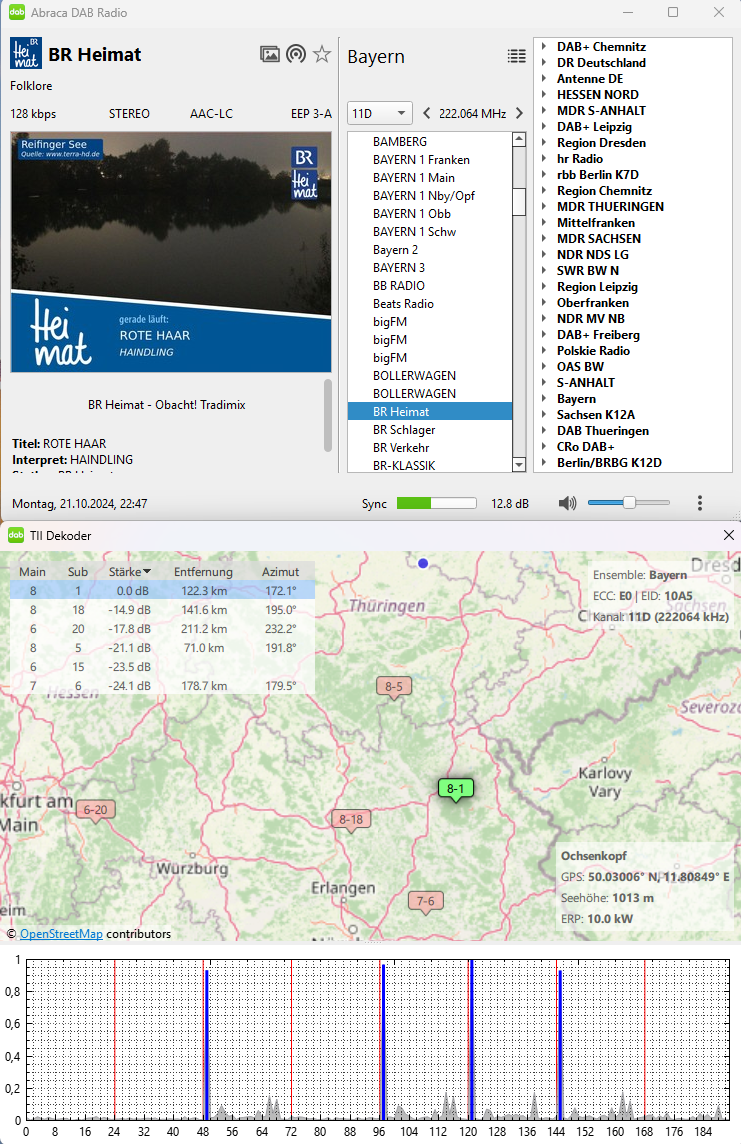Click the service list scroll-down arrow
Viewport: 741px width, 1144px height.
click(519, 465)
